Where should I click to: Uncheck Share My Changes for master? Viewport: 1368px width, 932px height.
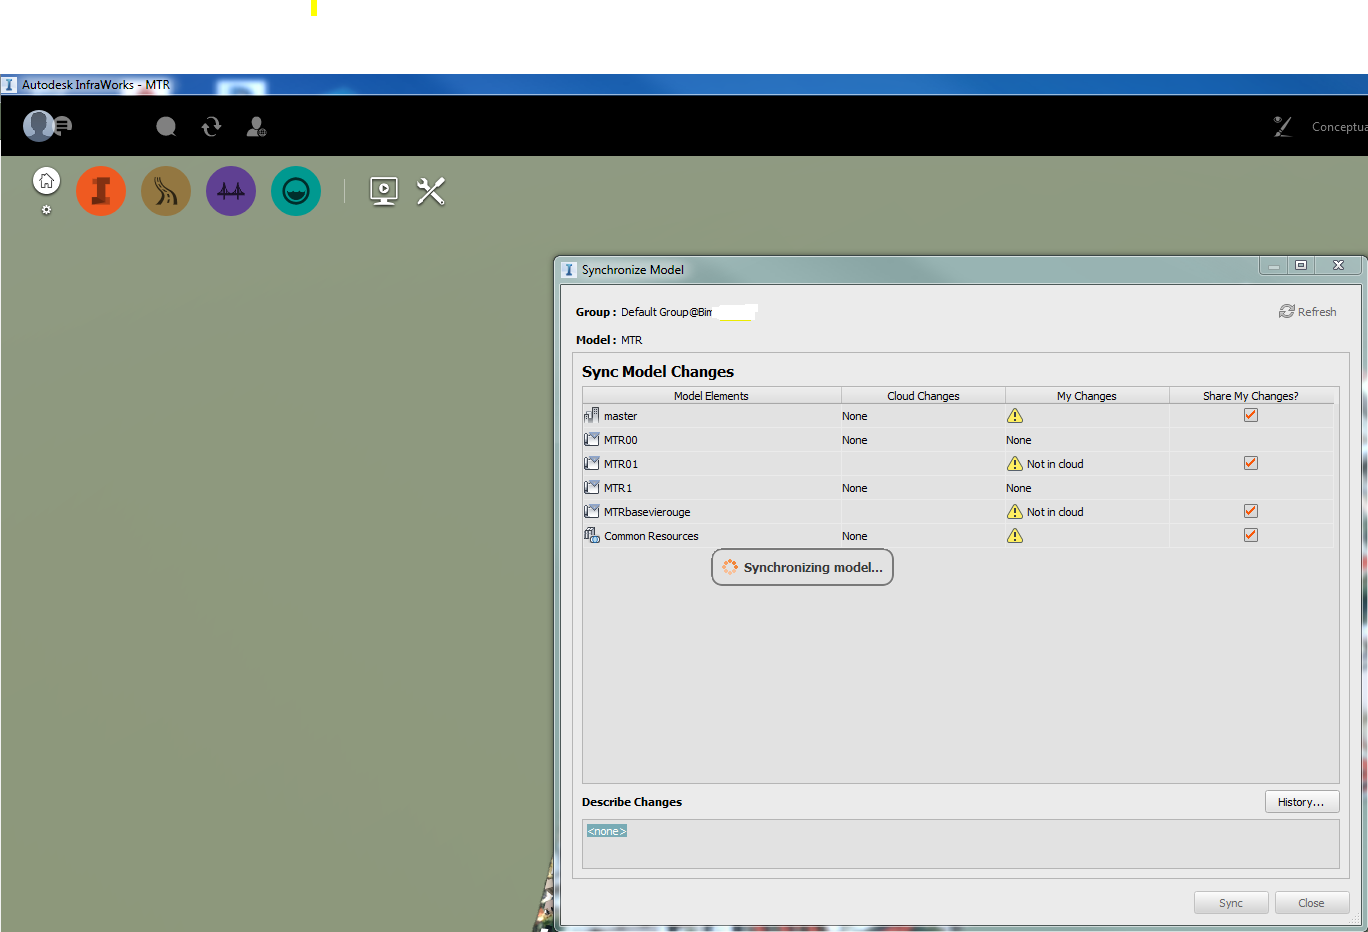[x=1250, y=414]
